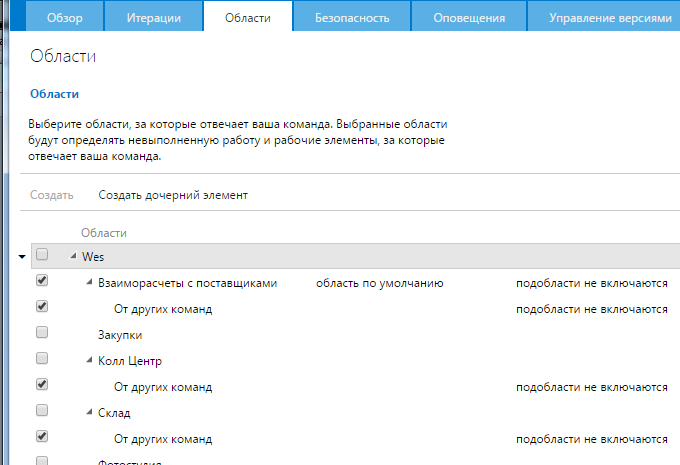
Task: Click the Создать button
Action: (x=51, y=195)
